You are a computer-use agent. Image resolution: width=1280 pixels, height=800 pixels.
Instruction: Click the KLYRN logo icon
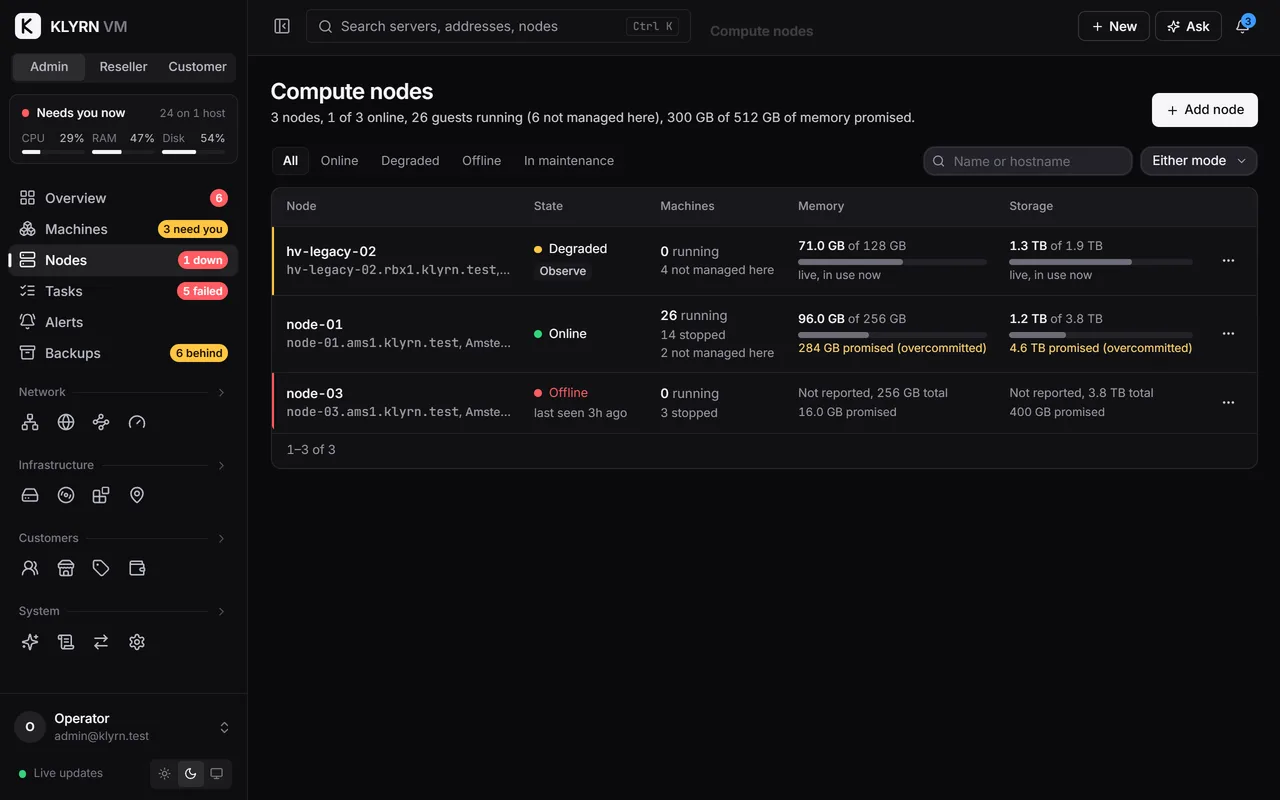28,26
